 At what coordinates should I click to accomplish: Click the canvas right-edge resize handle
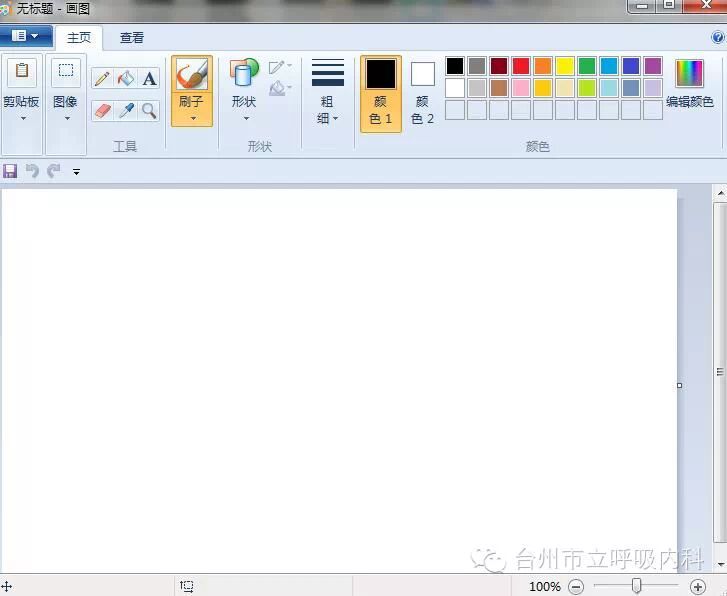click(680, 385)
